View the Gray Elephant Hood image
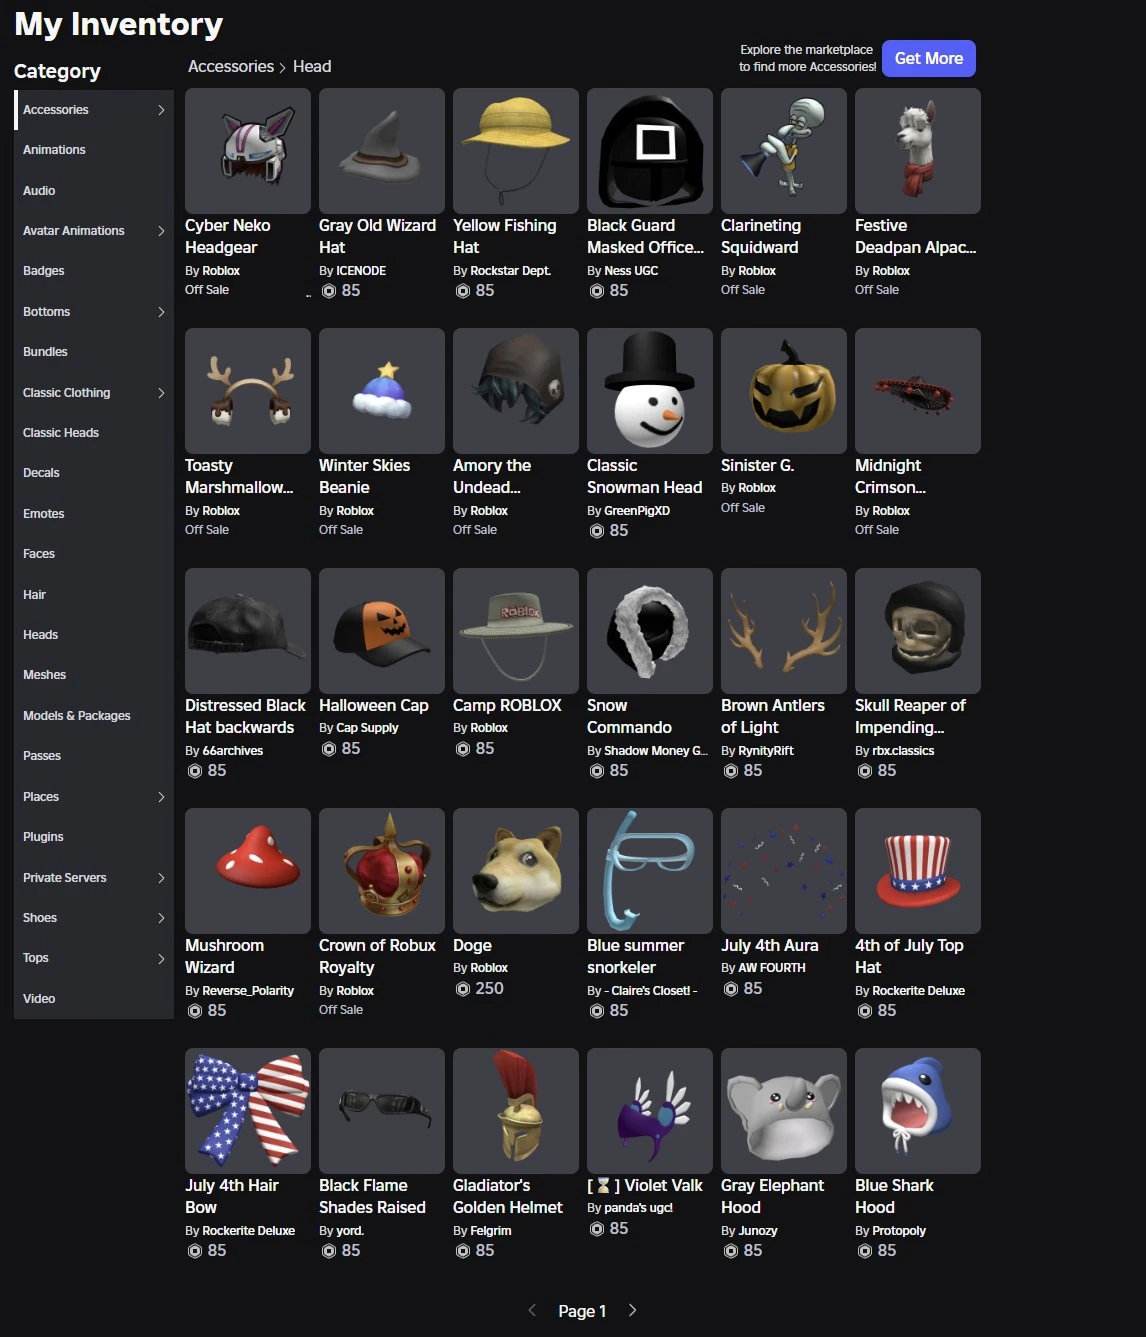Image resolution: width=1146 pixels, height=1337 pixels. point(784,1111)
